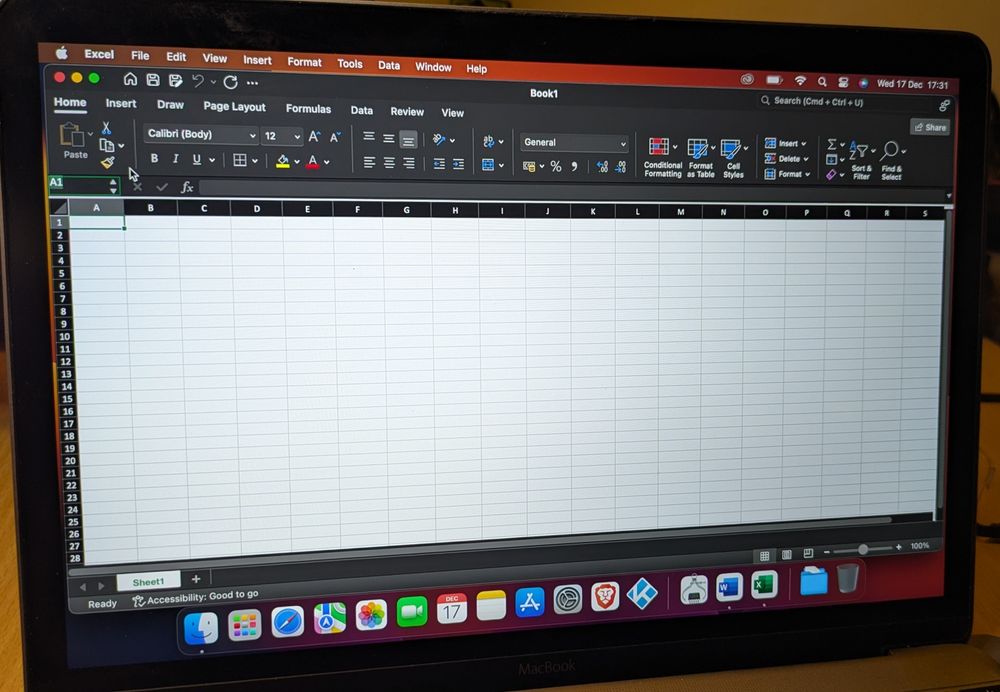Click the Copy icon
1000x692 pixels.
(x=107, y=145)
